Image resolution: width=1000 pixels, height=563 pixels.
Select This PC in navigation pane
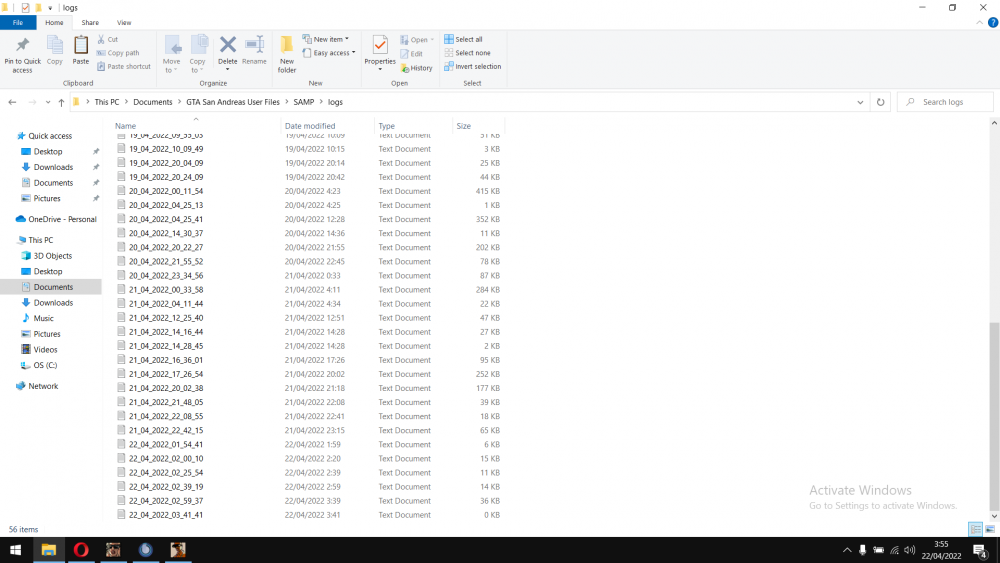click(x=40, y=240)
